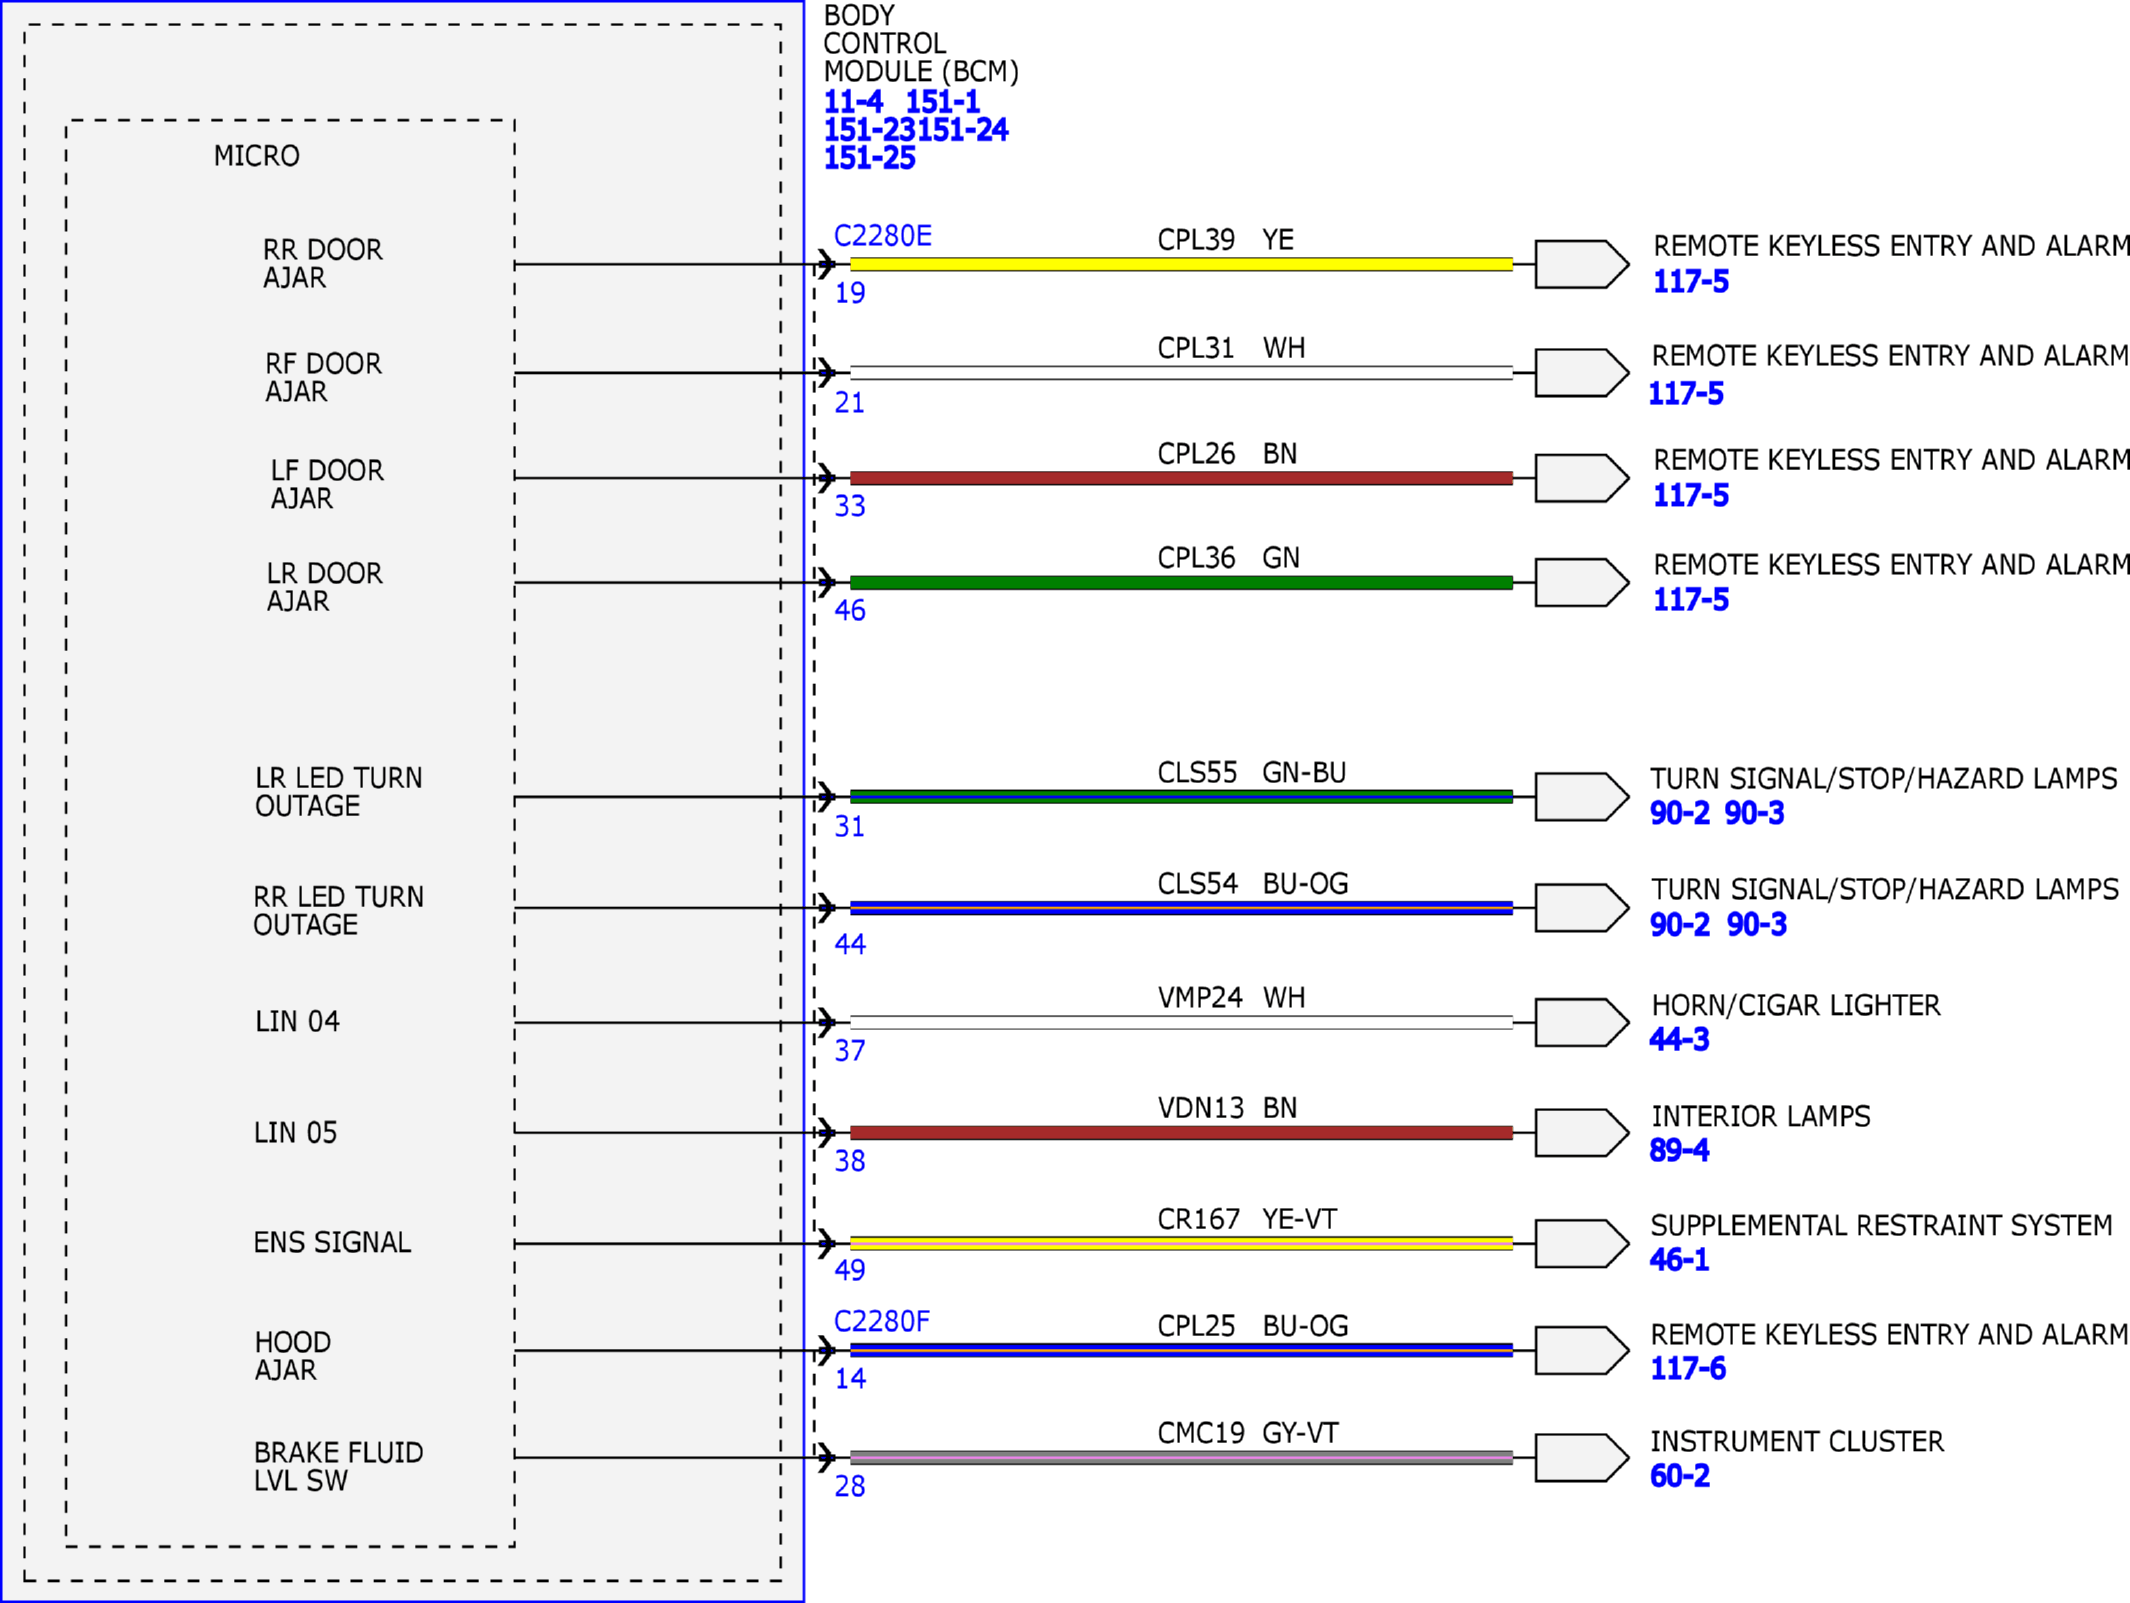
Task: Follow the 90-3 link beside CLS55 GN-BU
Action: click(x=1754, y=814)
